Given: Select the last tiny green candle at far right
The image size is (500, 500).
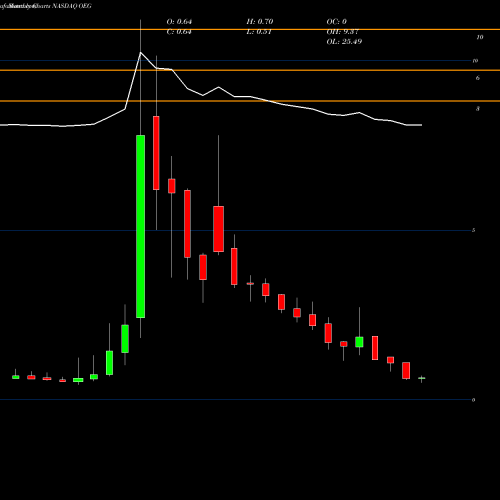Looking at the screenshot, I should point(422,378).
